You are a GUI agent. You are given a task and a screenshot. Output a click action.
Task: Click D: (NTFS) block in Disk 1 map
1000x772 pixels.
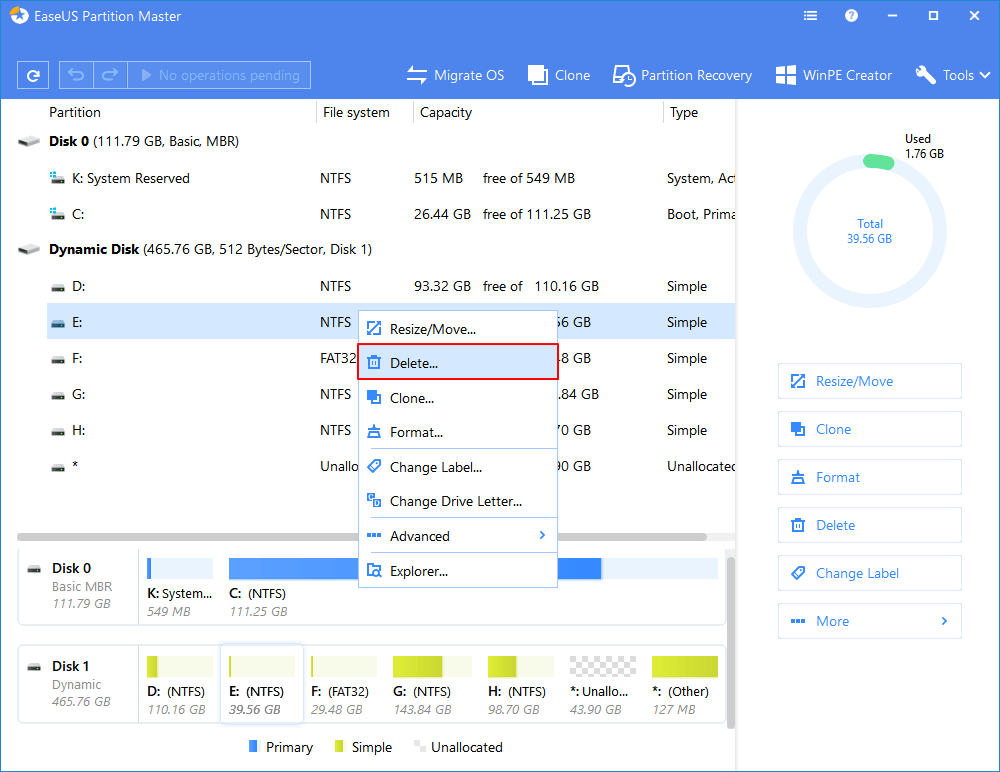click(x=179, y=685)
